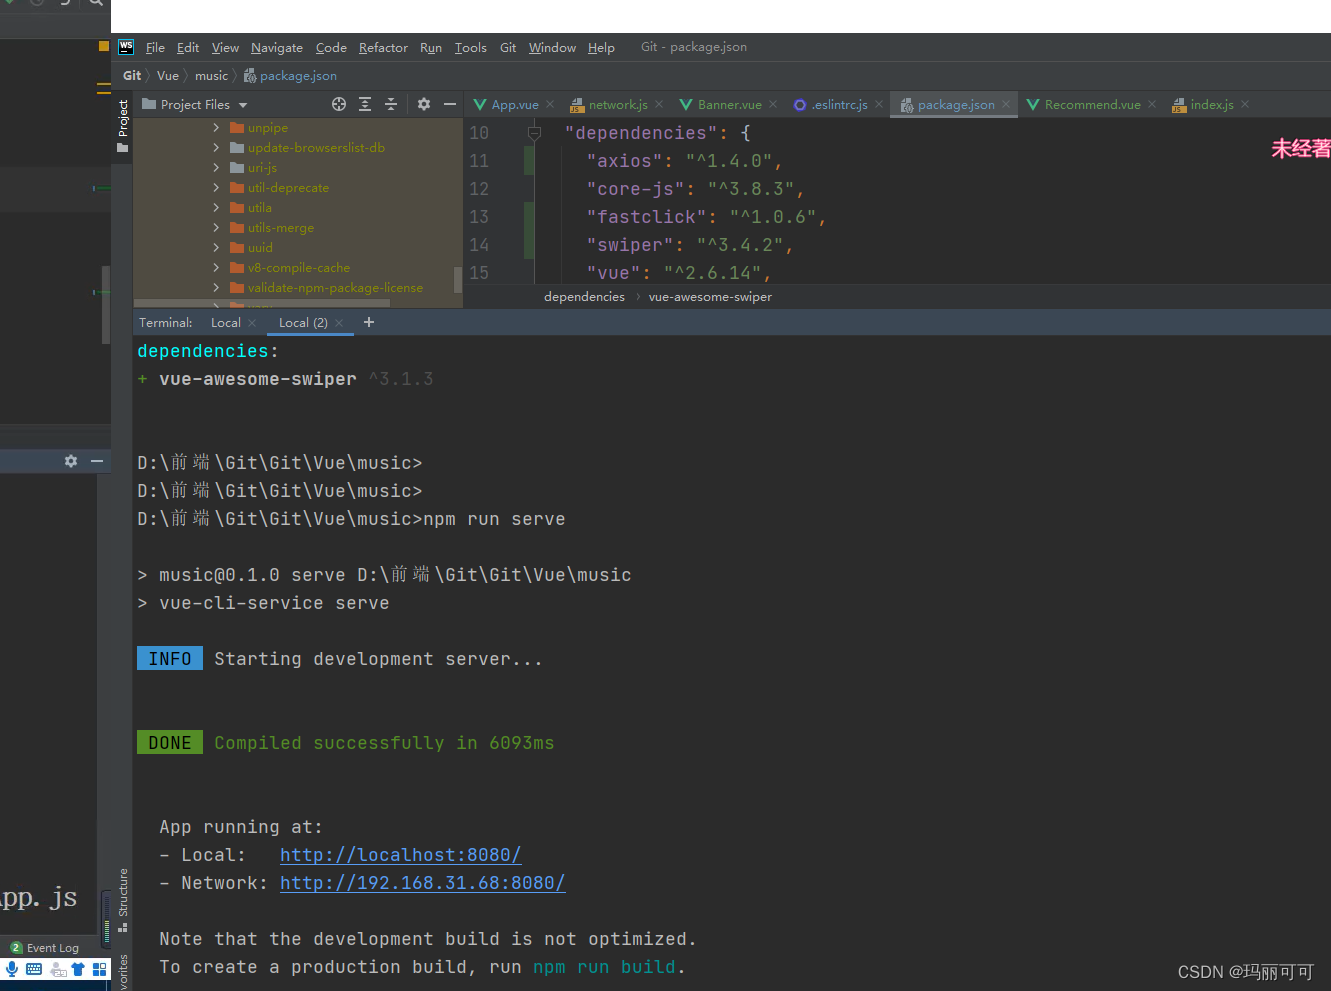Click the WebStorm logo icon

pos(126,47)
